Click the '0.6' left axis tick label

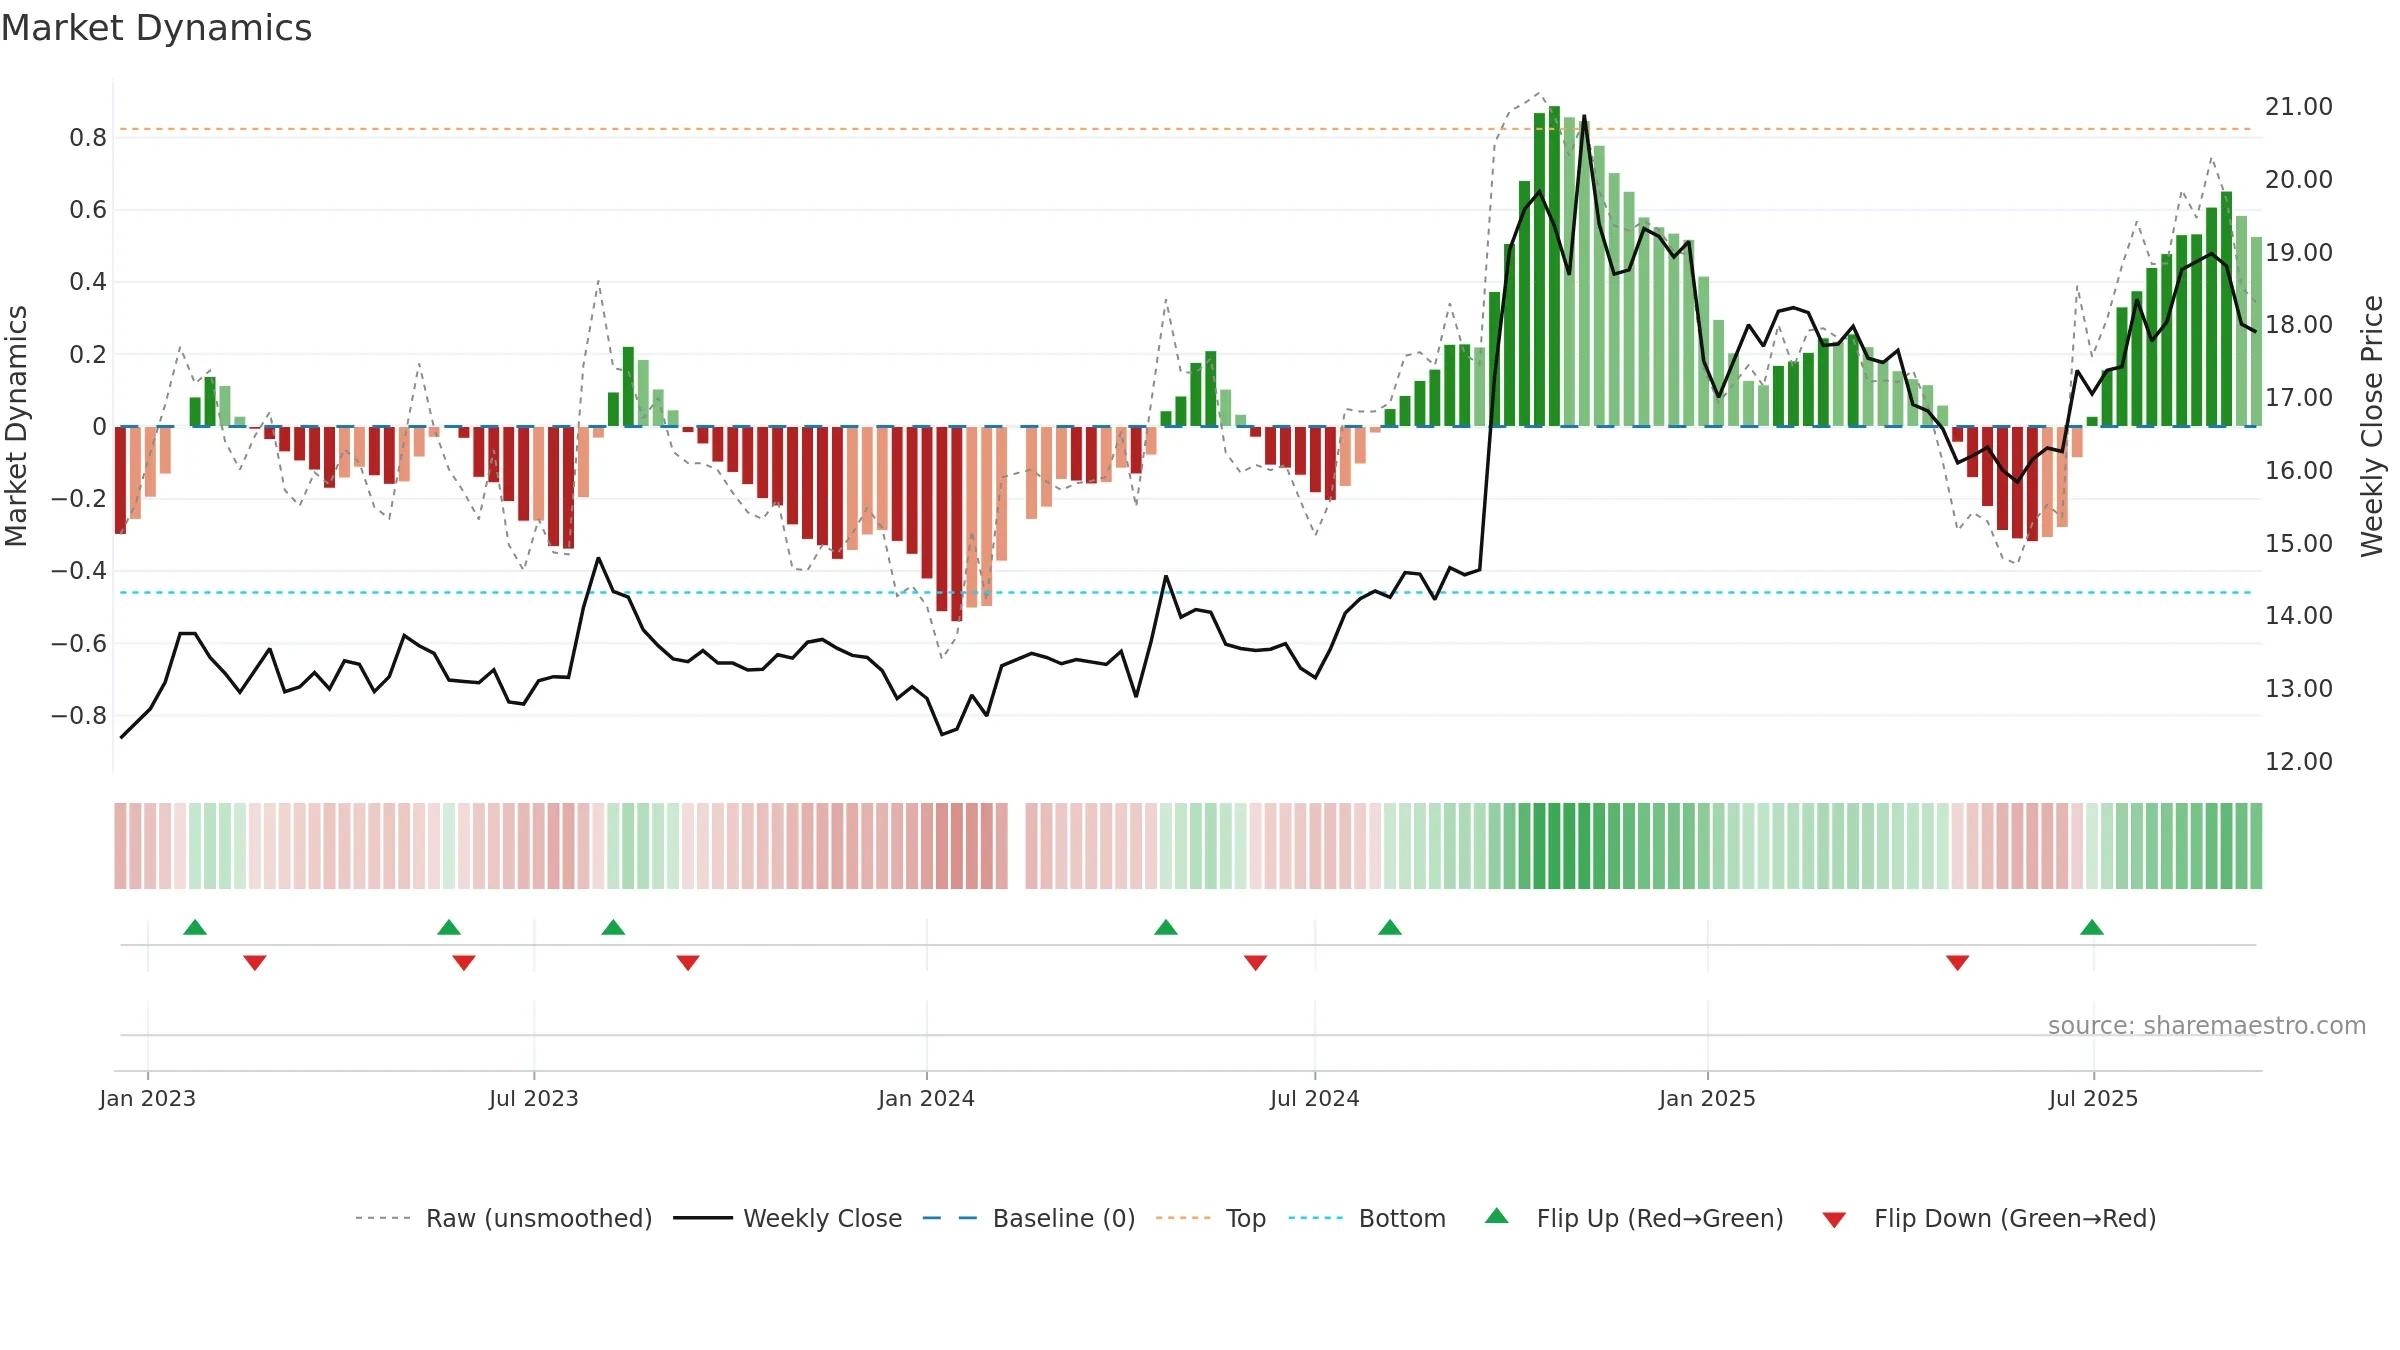(88, 210)
